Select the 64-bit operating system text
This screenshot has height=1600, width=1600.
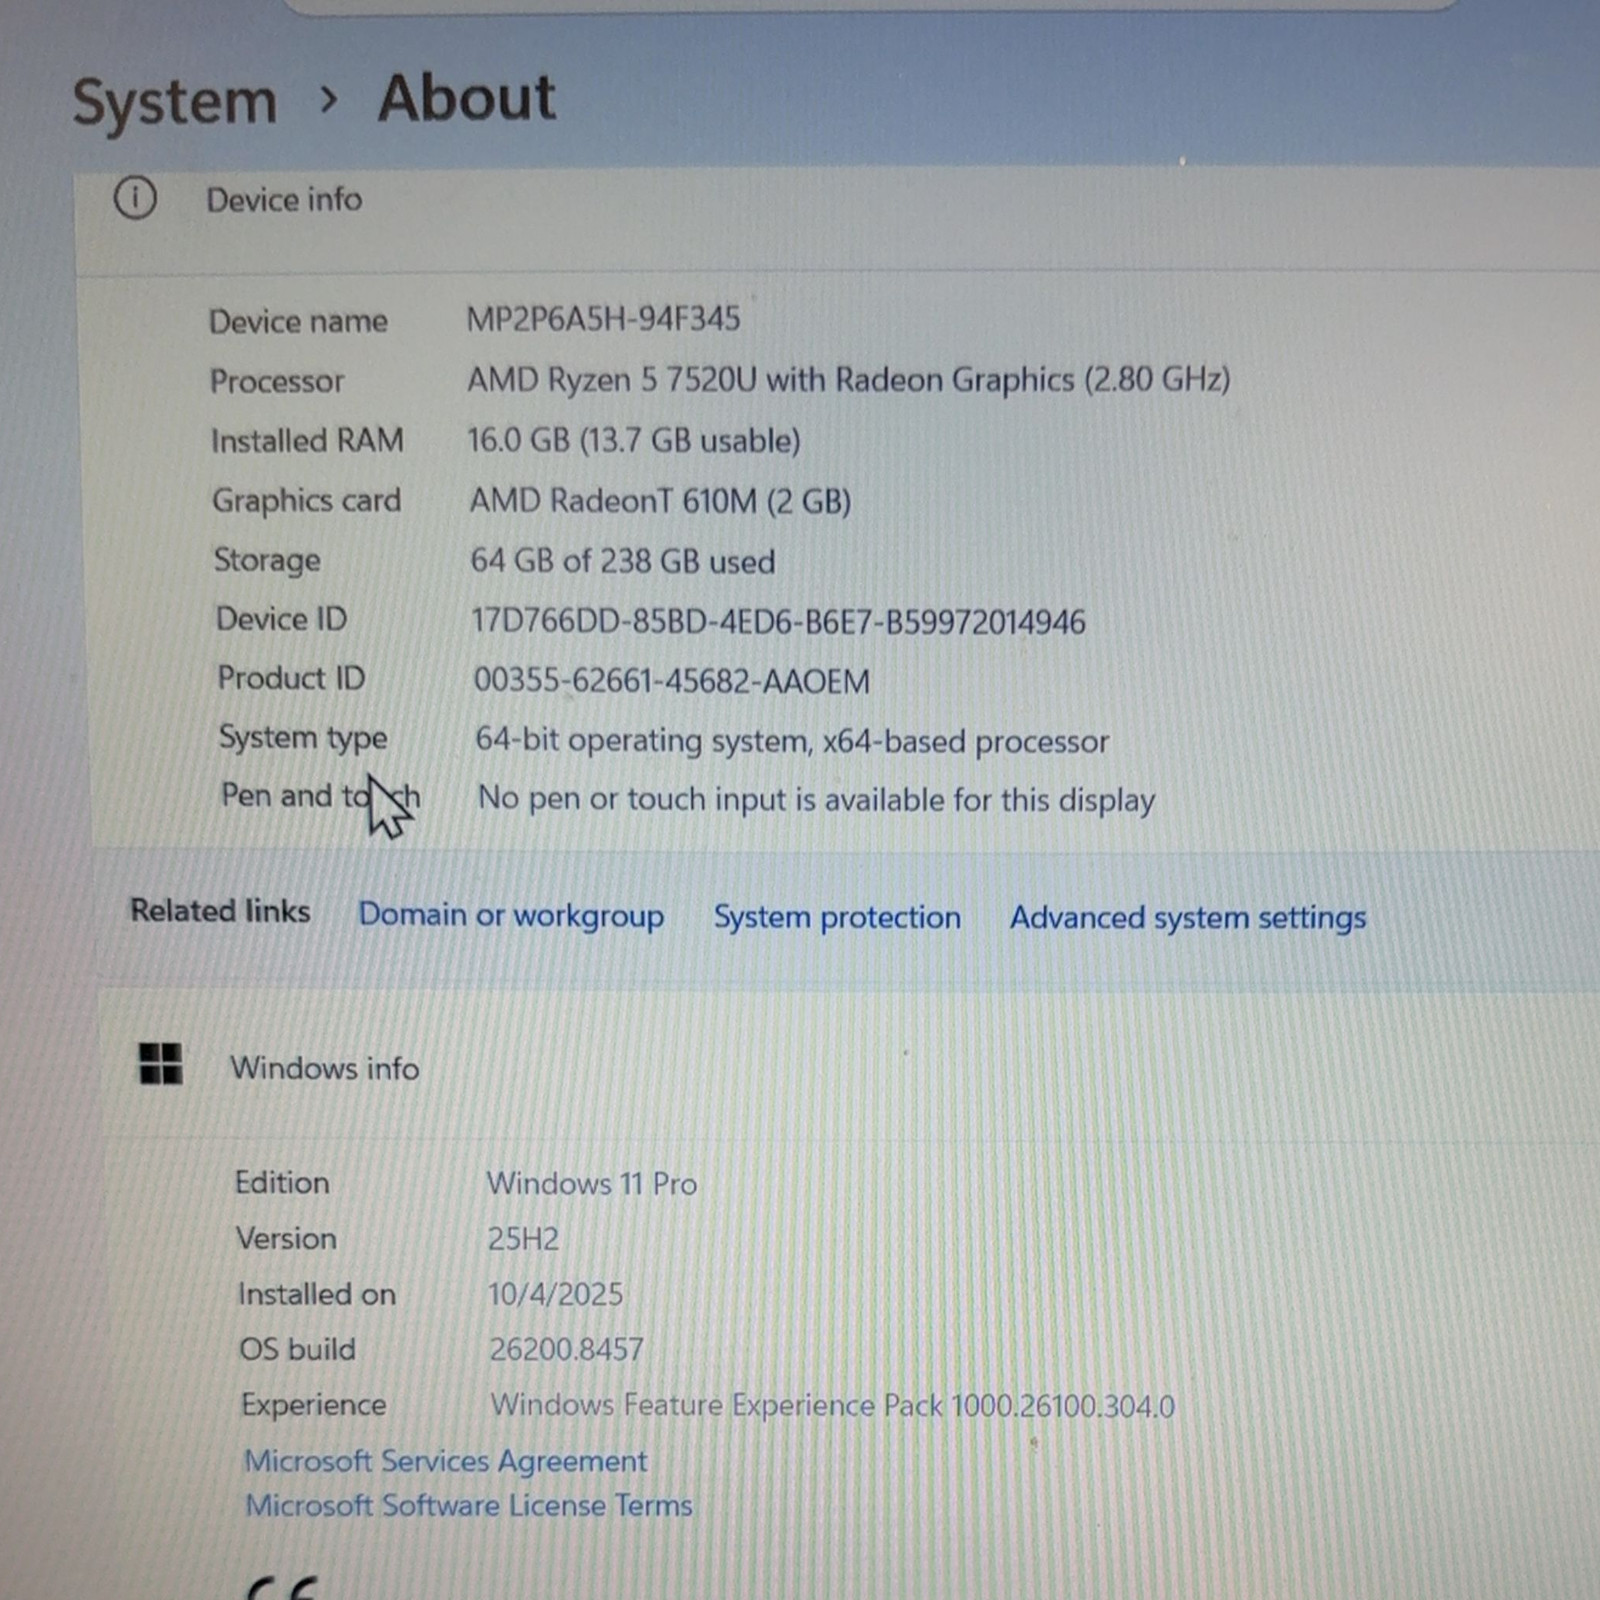click(x=792, y=741)
